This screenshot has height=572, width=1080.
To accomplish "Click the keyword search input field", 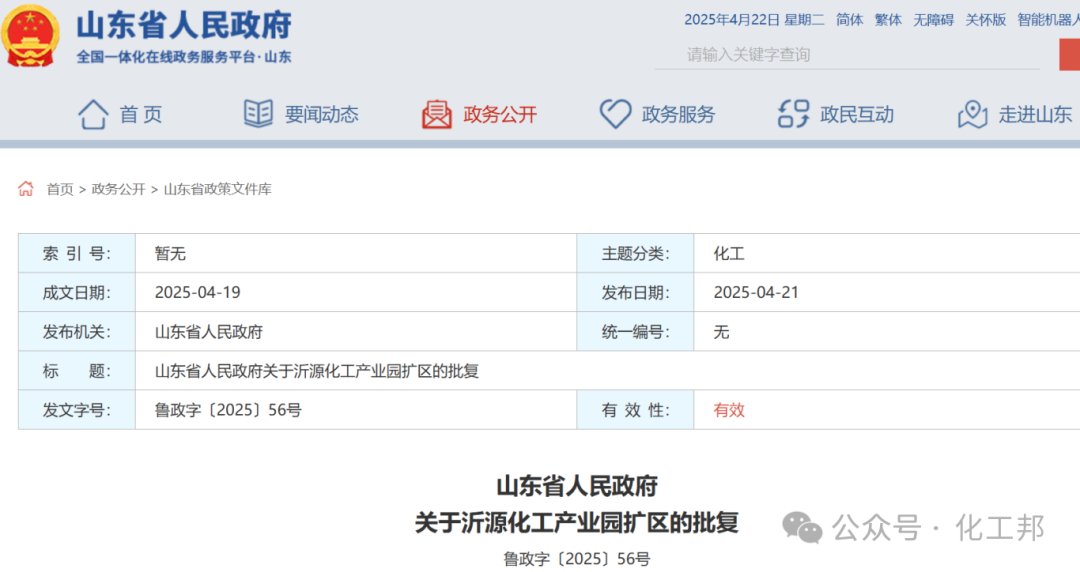I will click(850, 55).
